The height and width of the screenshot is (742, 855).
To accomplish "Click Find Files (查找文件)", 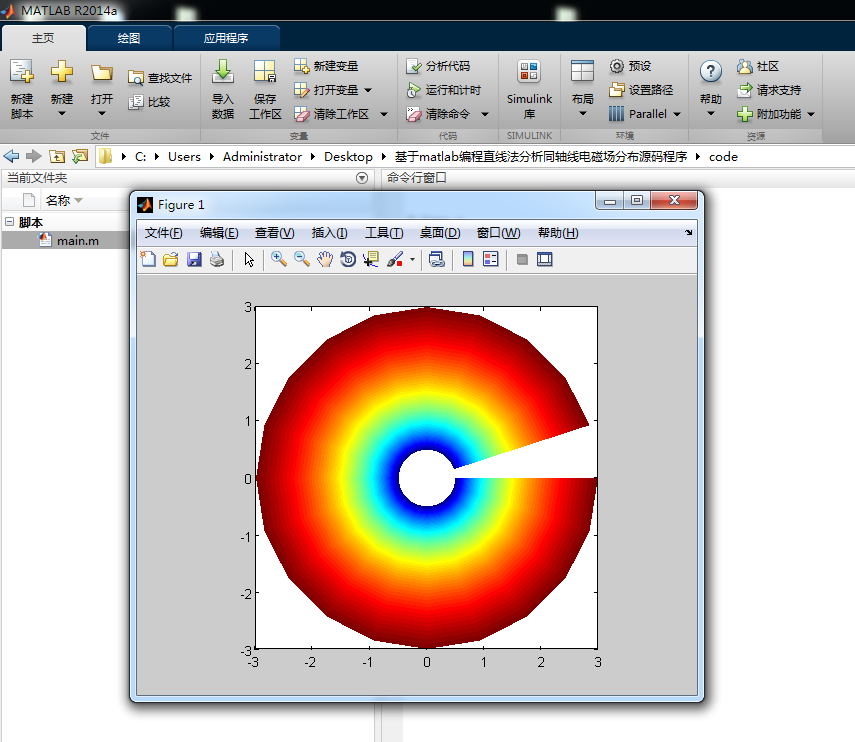I will tap(160, 78).
